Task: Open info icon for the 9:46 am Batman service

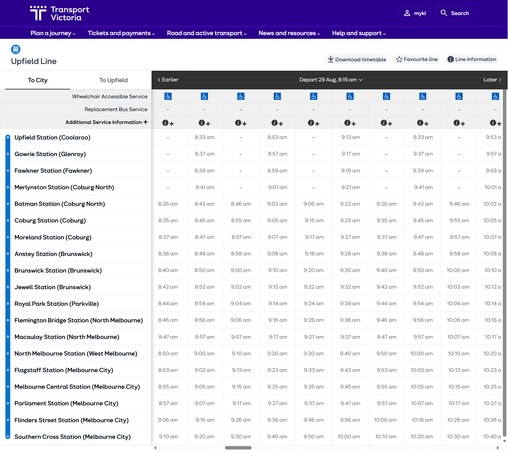Action: point(459,123)
